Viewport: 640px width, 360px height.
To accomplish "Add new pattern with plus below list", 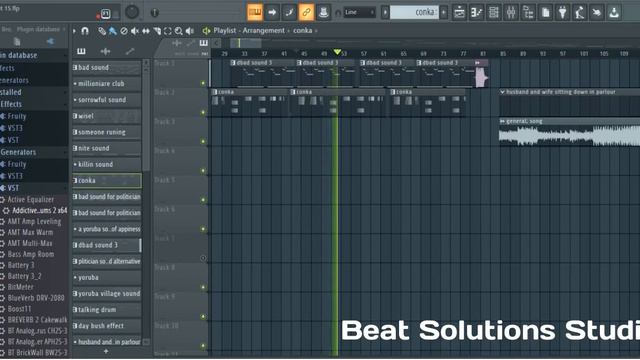I will (106, 351).
